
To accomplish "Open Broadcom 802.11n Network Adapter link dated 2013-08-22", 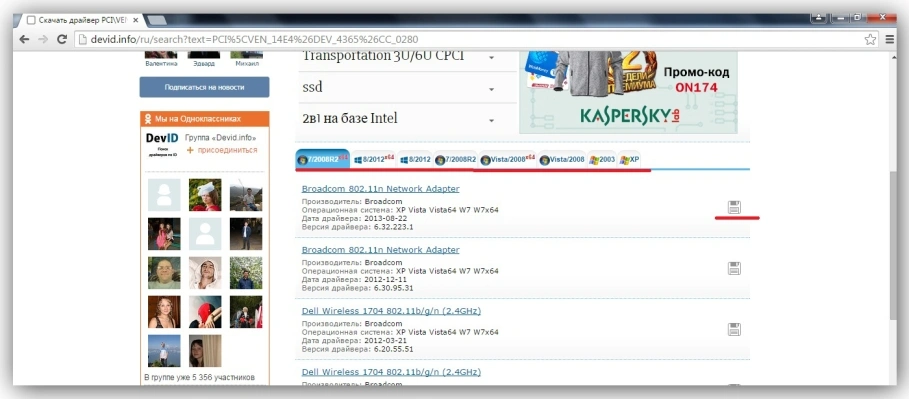I will click(x=380, y=188).
